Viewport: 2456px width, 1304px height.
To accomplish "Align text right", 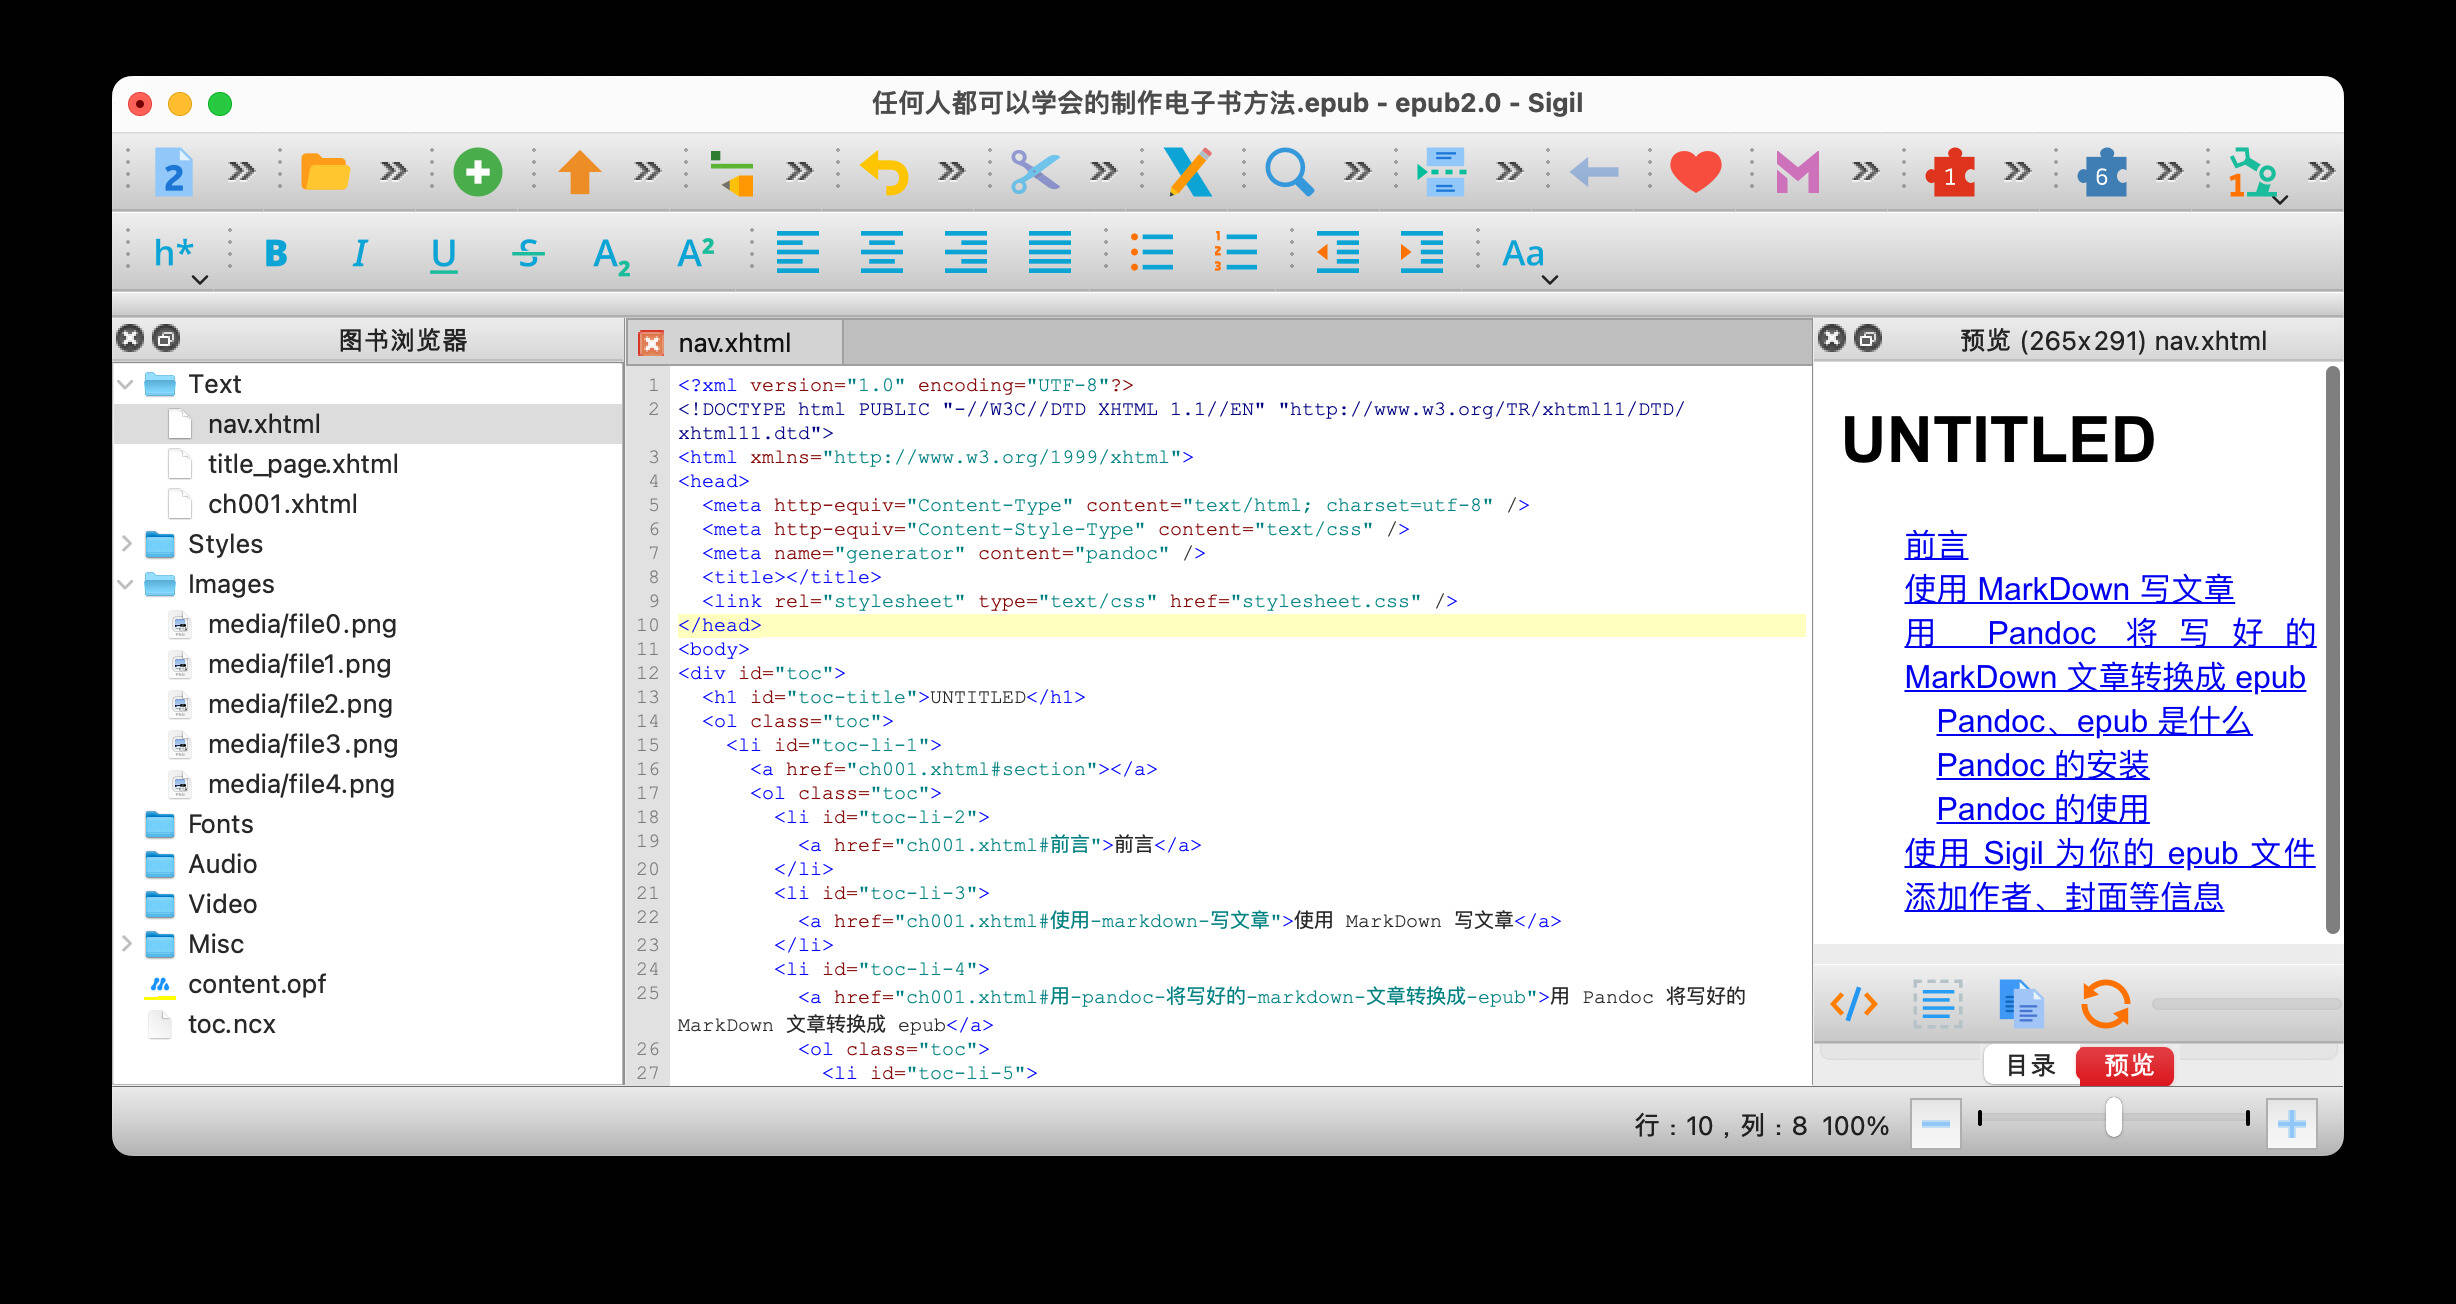I will pyautogui.click(x=966, y=252).
